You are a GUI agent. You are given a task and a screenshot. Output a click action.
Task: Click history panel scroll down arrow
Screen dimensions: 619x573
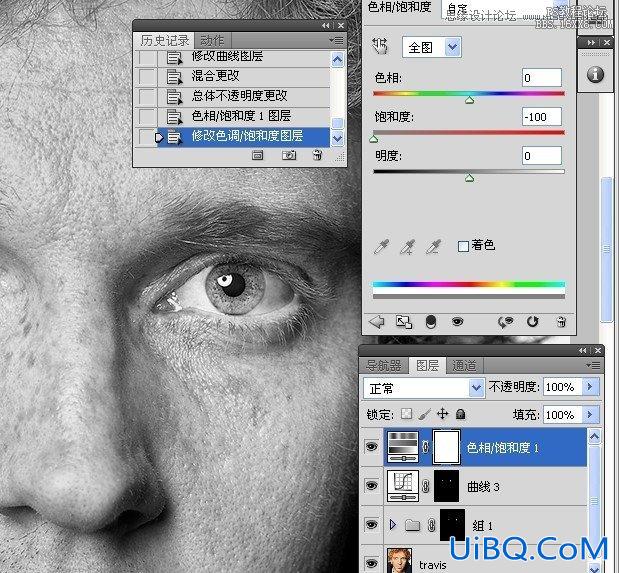click(x=338, y=139)
